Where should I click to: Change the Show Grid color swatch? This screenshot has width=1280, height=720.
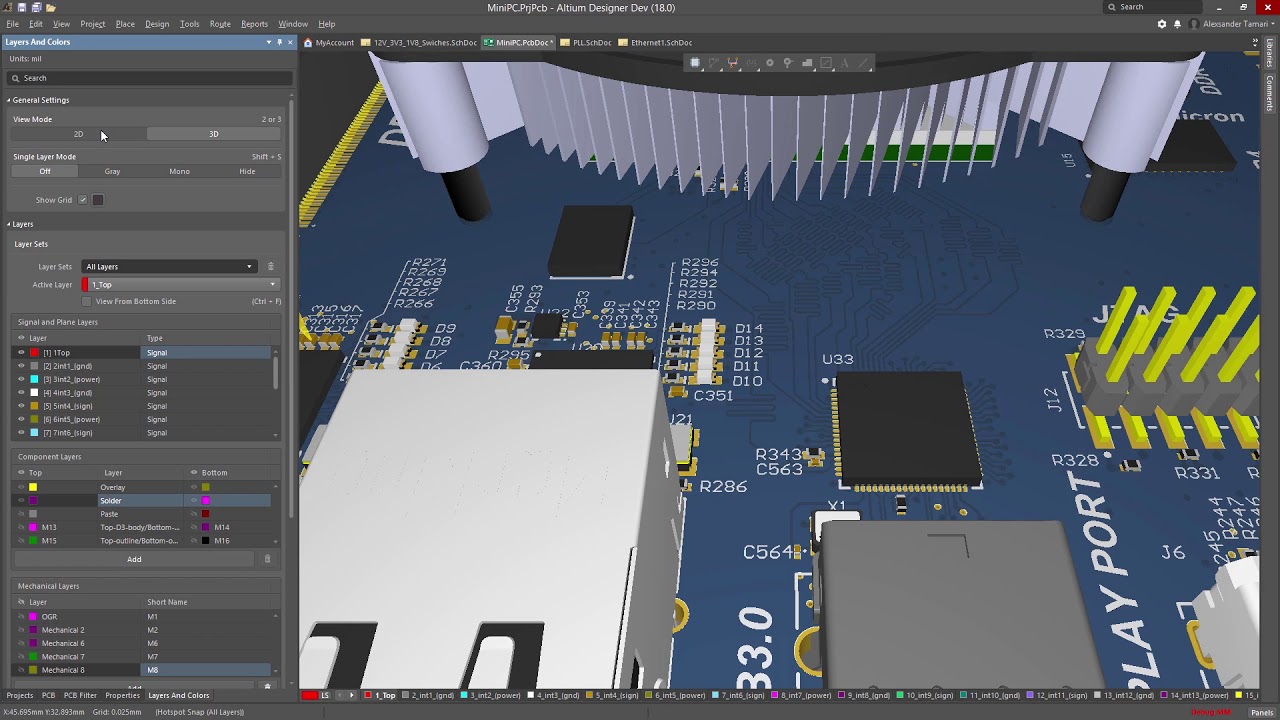[x=98, y=200]
